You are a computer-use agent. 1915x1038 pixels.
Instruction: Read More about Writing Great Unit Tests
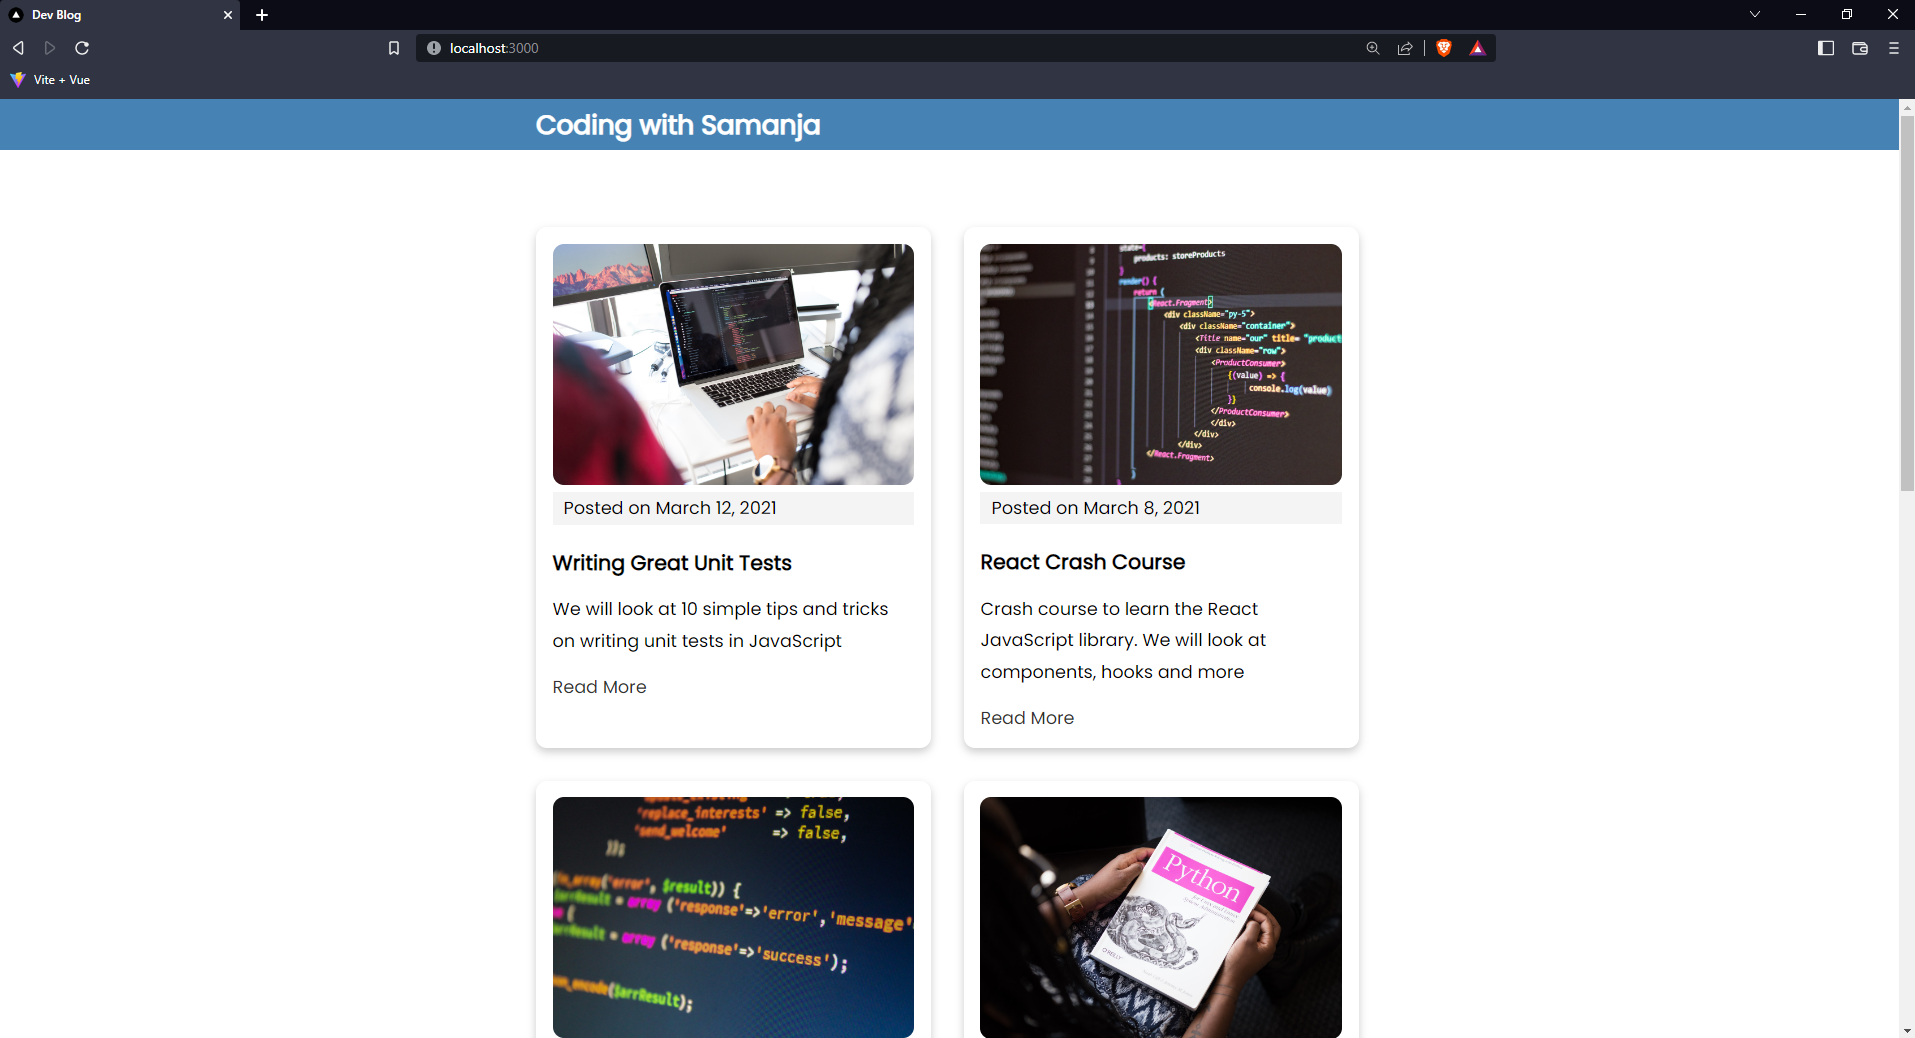click(598, 687)
